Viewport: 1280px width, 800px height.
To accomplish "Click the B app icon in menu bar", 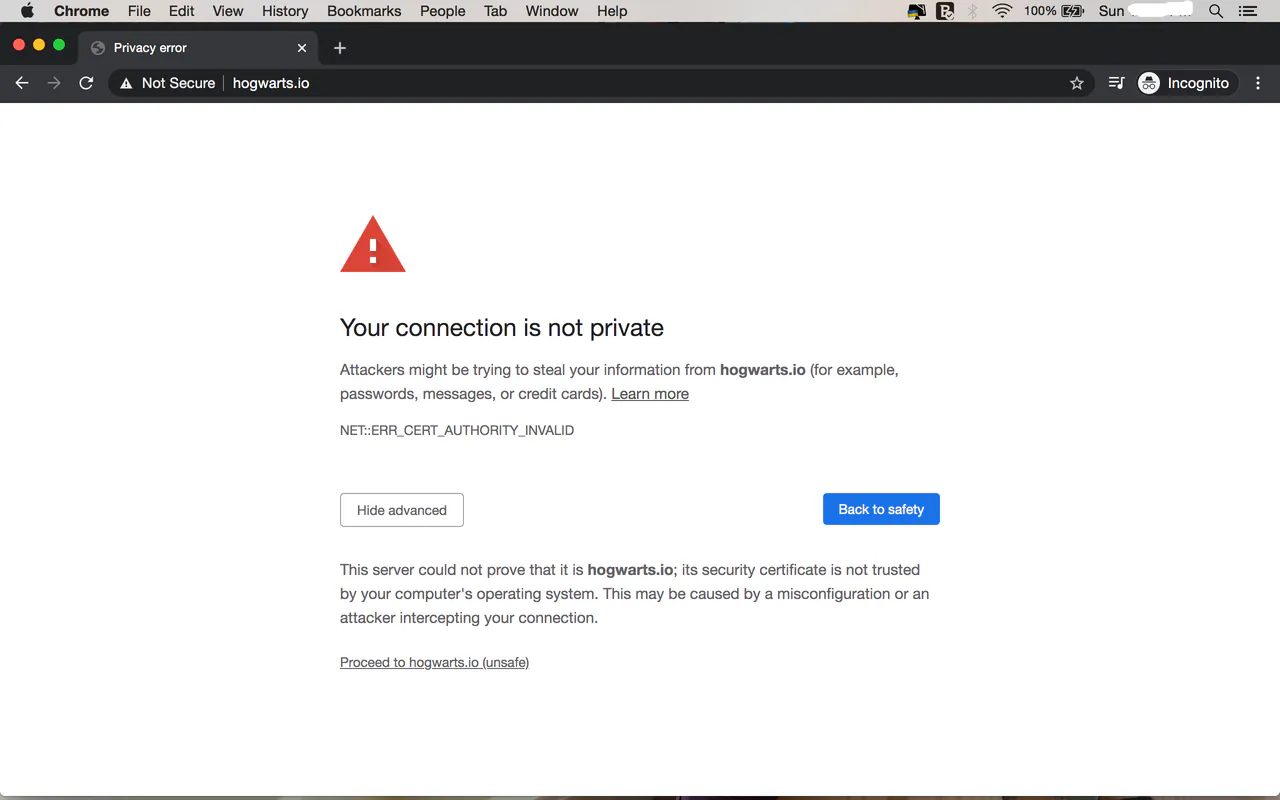I will pyautogui.click(x=945, y=11).
